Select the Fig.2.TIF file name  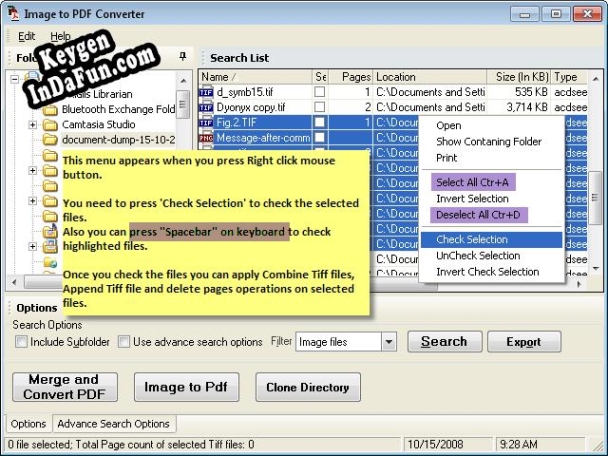coord(236,123)
